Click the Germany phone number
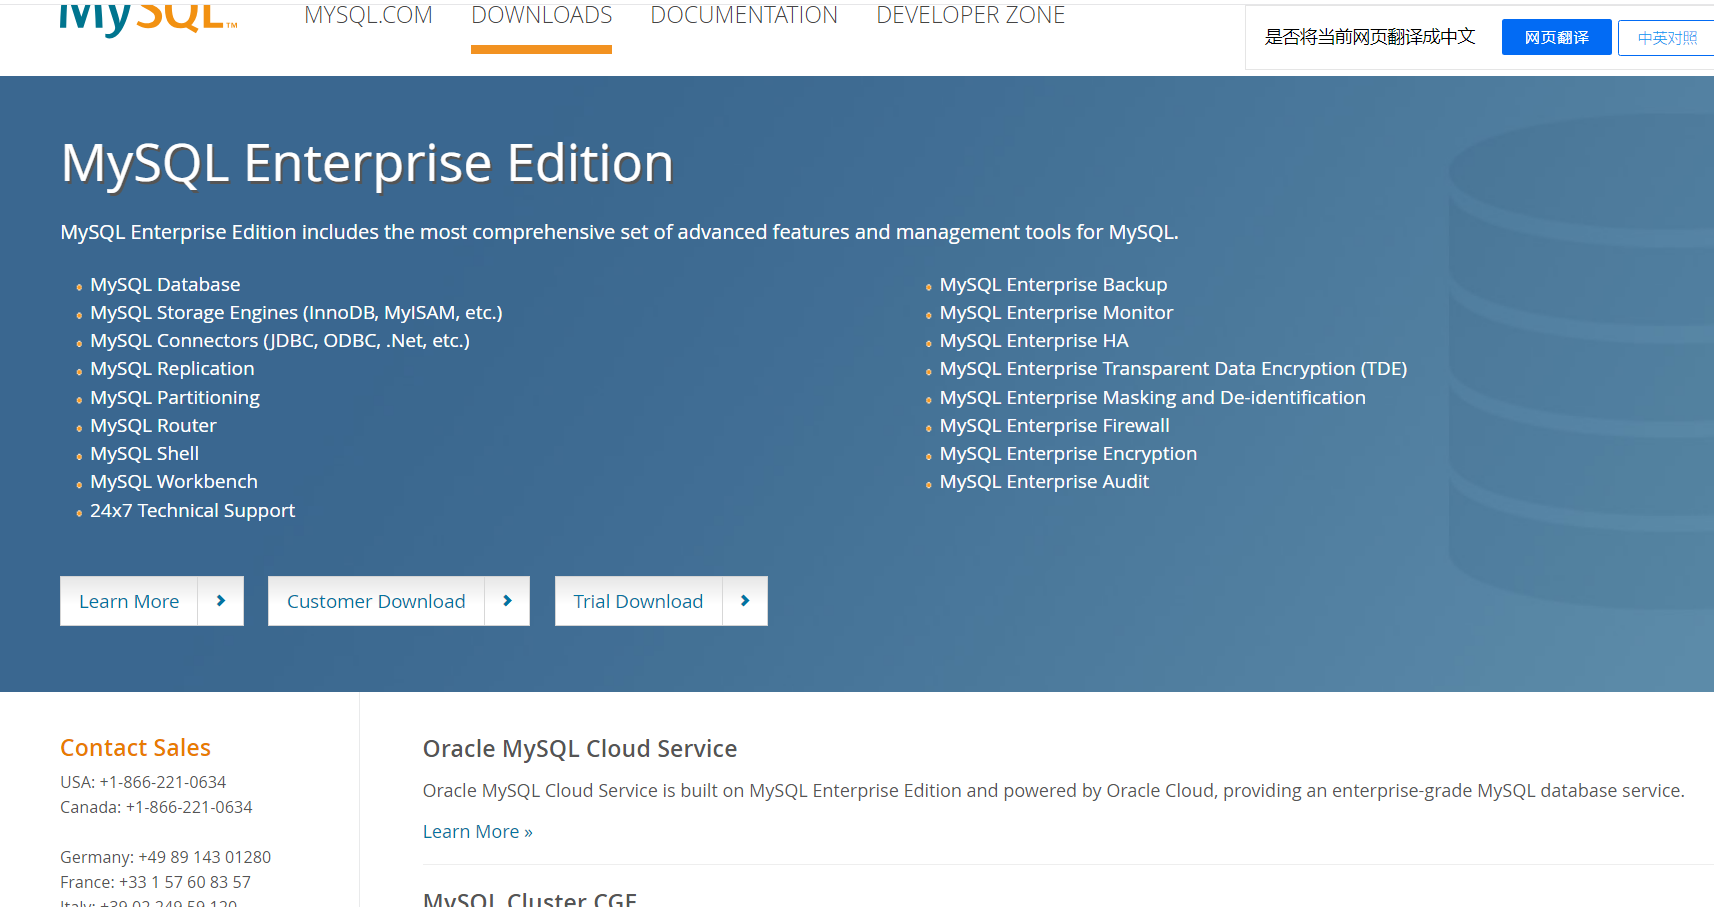This screenshot has height=907, width=1714. tap(205, 857)
